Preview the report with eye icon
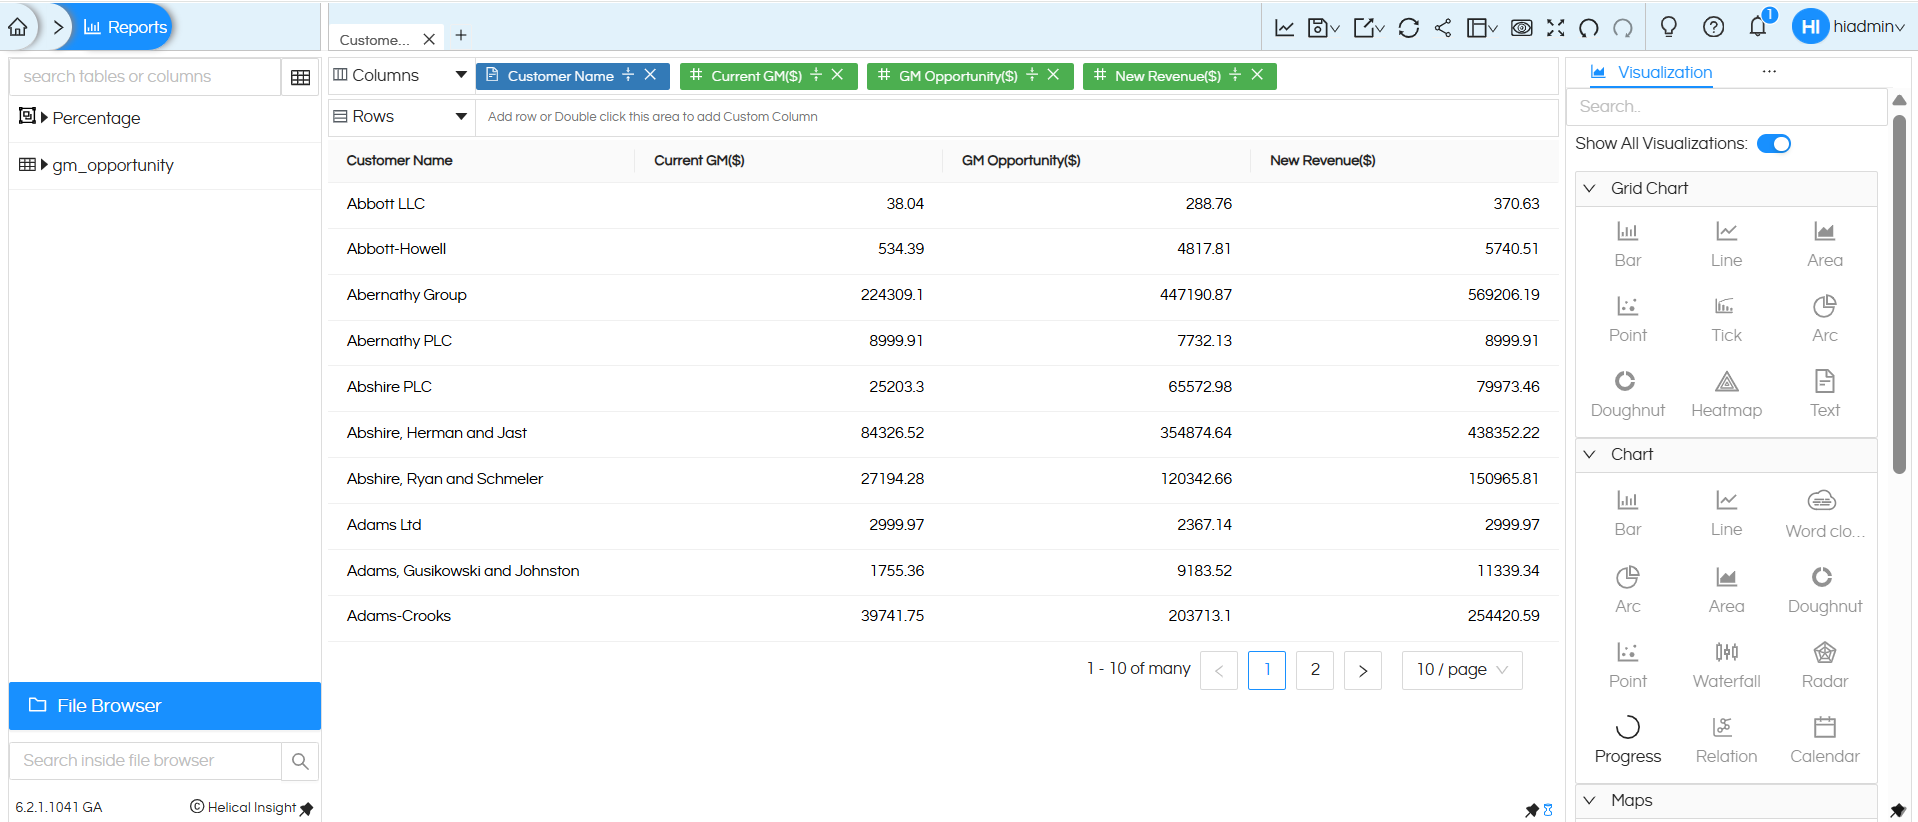Screen dimensions: 1918x822 click(x=1522, y=28)
